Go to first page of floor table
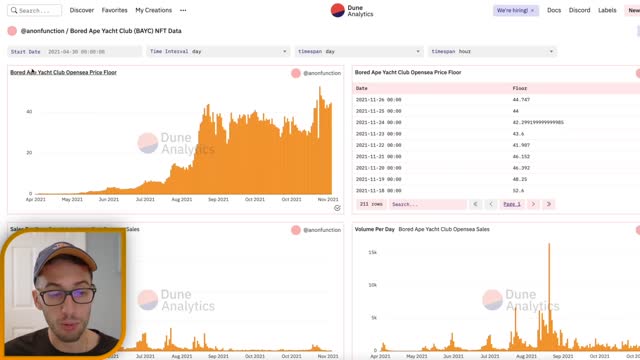Viewport: 640px width, 360px height. click(475, 204)
